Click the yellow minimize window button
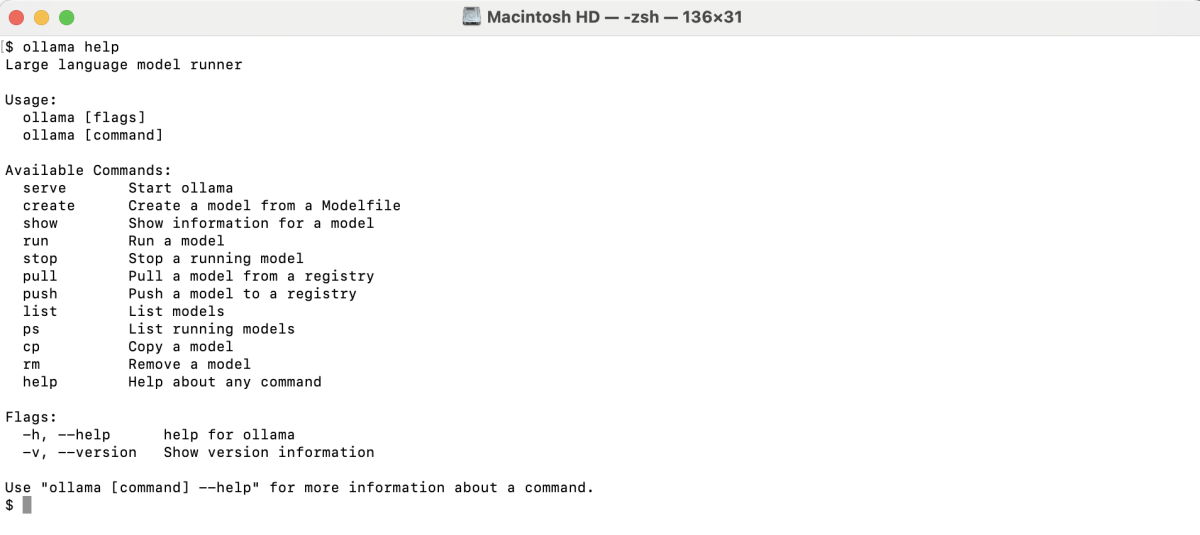Image resolution: width=1200 pixels, height=535 pixels. coord(42,17)
